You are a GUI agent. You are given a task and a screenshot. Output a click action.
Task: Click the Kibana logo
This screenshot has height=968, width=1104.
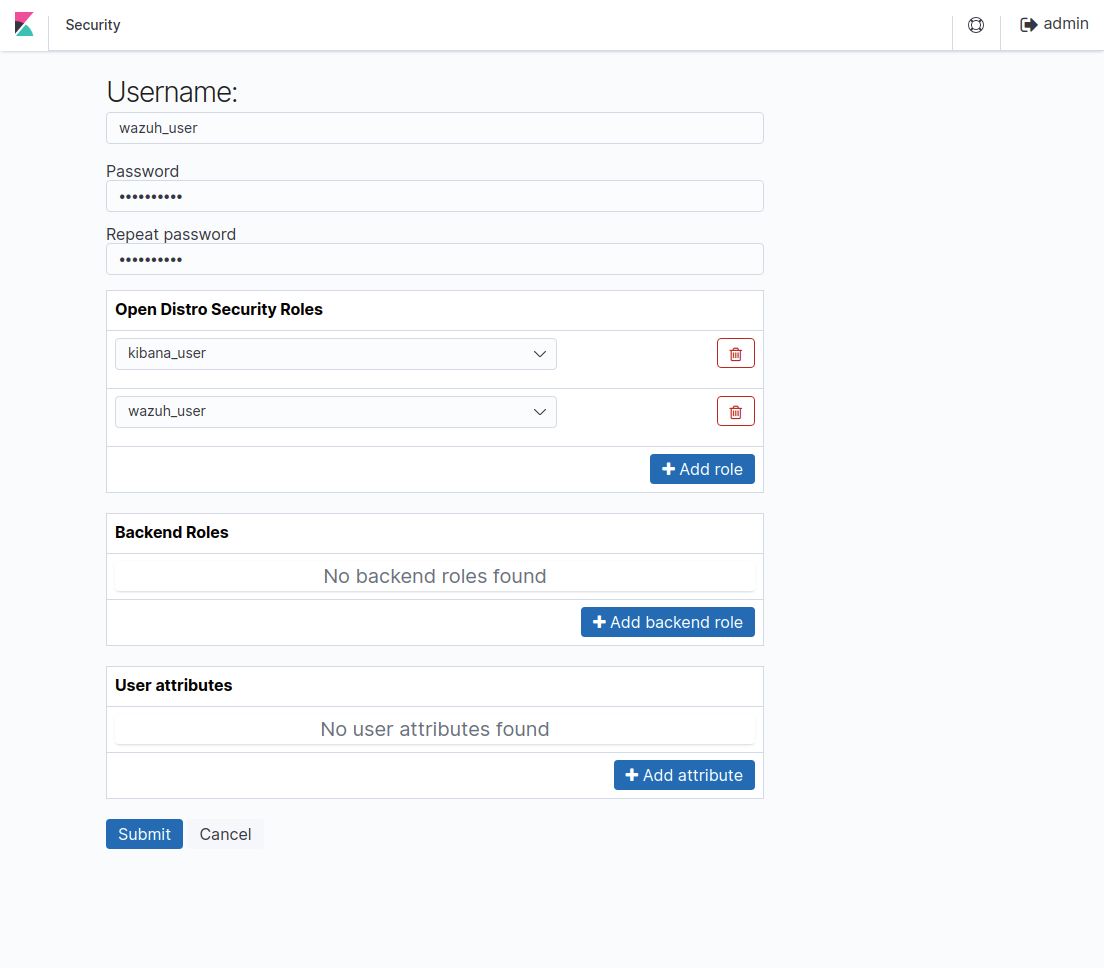click(x=23, y=23)
